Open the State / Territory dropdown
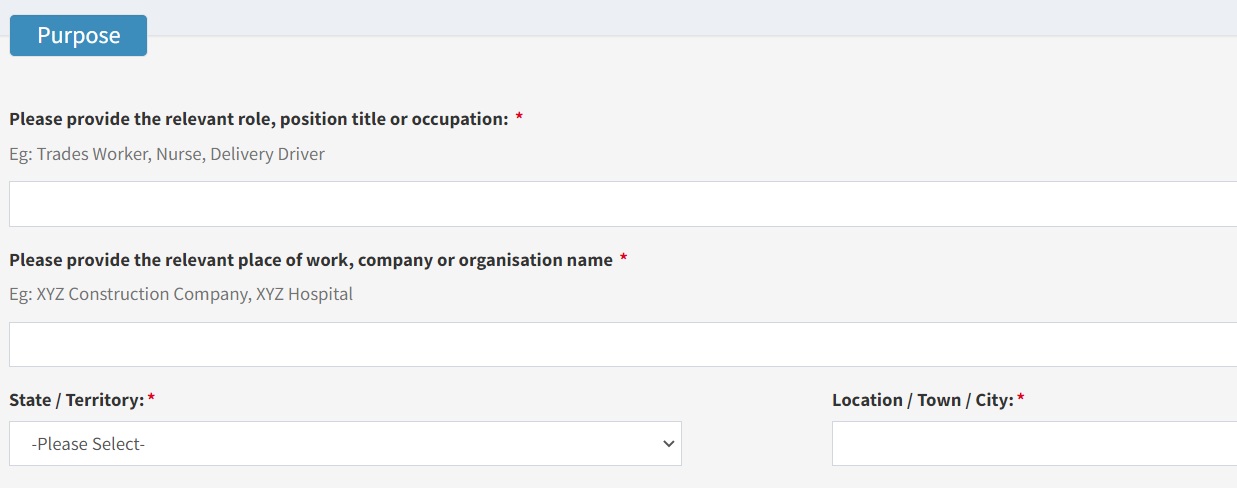Screen dimensions: 1237x488 345,443
